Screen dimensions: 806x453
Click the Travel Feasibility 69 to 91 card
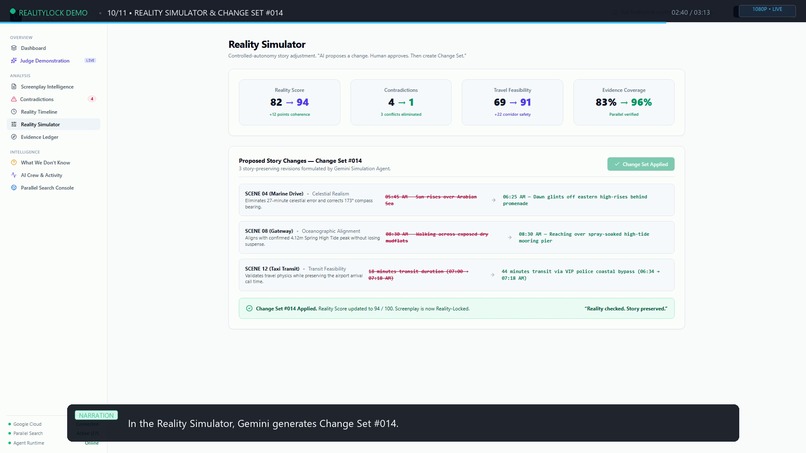[x=512, y=102]
